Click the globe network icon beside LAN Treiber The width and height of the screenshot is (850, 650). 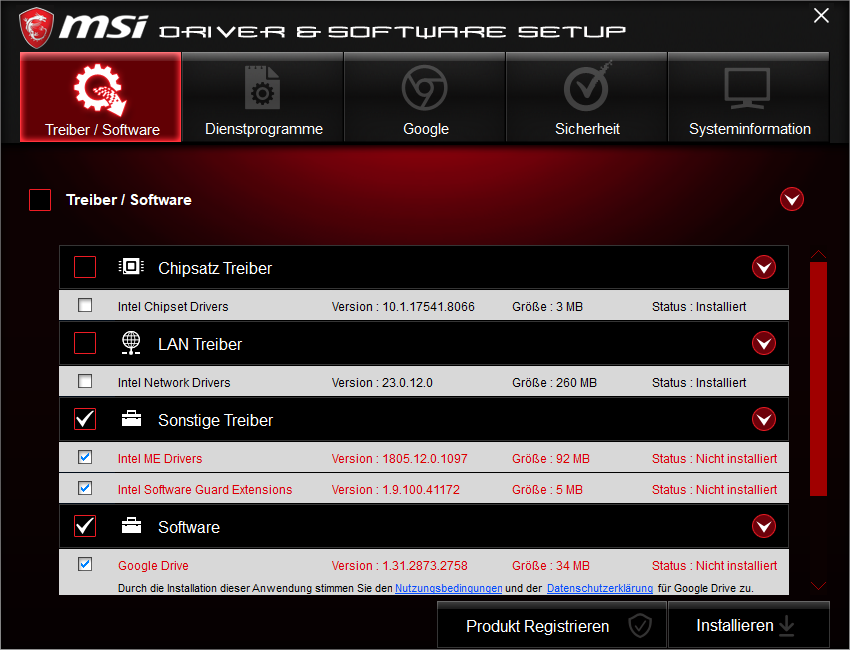click(x=131, y=343)
